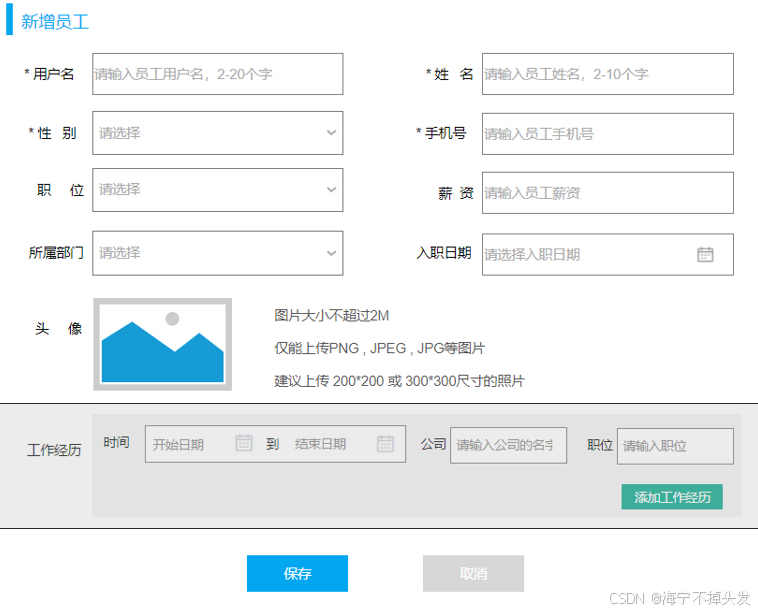Click the 头像 label
This screenshot has width=758, height=612.
[58, 329]
